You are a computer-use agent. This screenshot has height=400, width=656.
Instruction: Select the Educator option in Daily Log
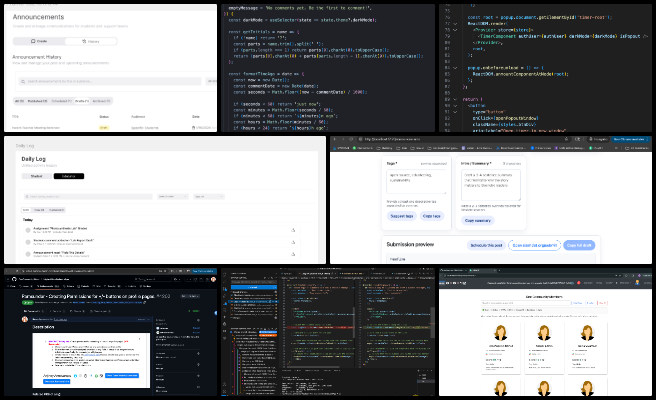69,176
